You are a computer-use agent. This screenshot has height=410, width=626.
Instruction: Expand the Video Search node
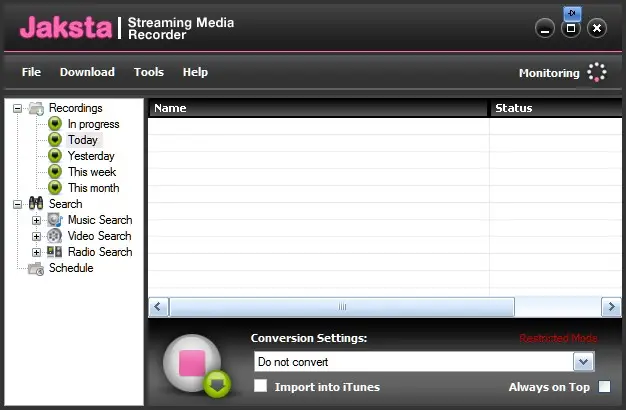tap(36, 236)
